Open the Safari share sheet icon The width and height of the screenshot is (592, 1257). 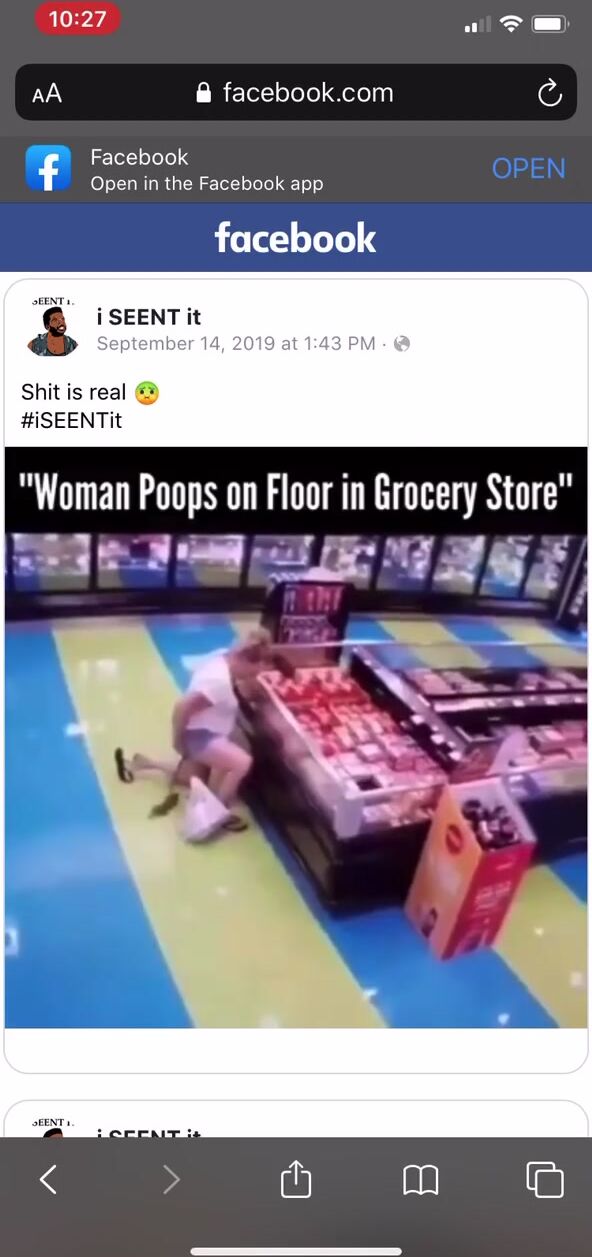tap(296, 1178)
